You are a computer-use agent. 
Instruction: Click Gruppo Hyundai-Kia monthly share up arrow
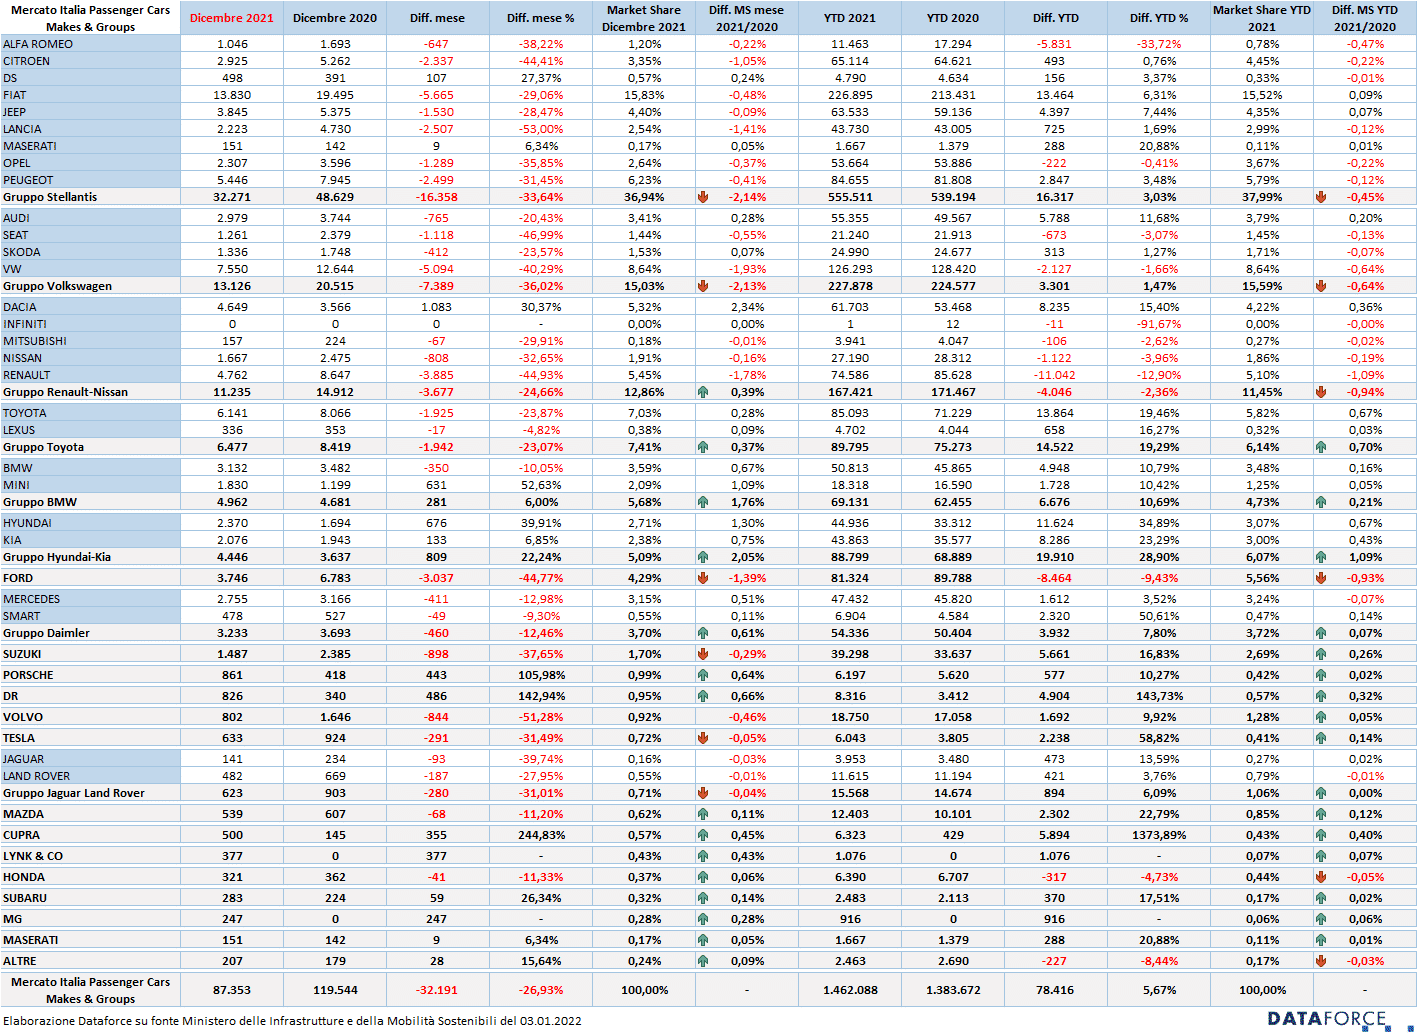point(703,557)
